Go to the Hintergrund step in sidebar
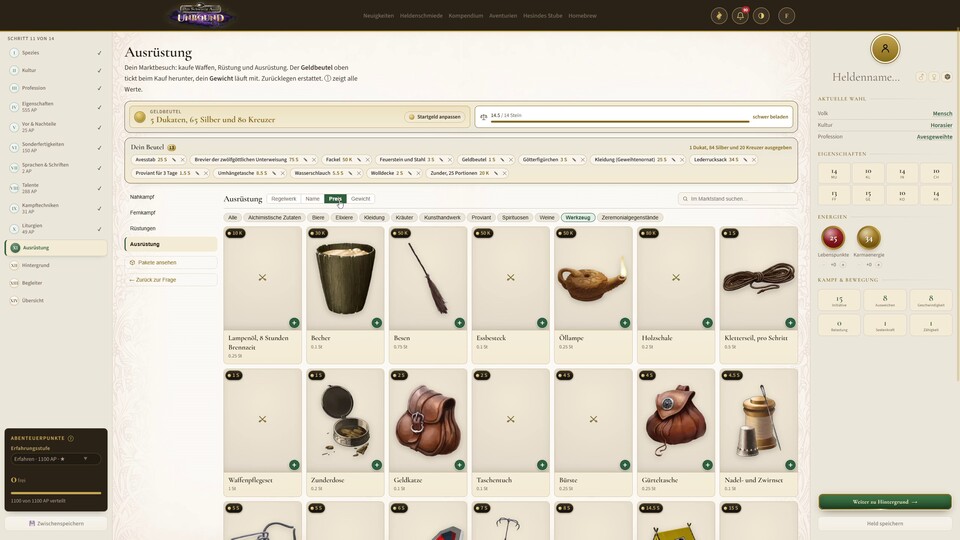The image size is (960, 540). point(56,265)
